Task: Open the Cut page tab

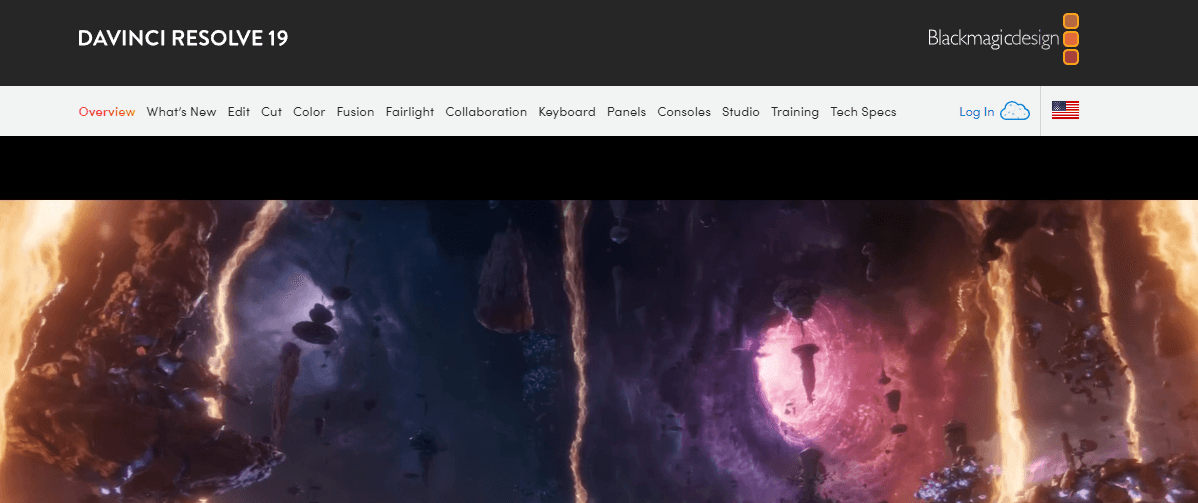Action: (x=271, y=112)
